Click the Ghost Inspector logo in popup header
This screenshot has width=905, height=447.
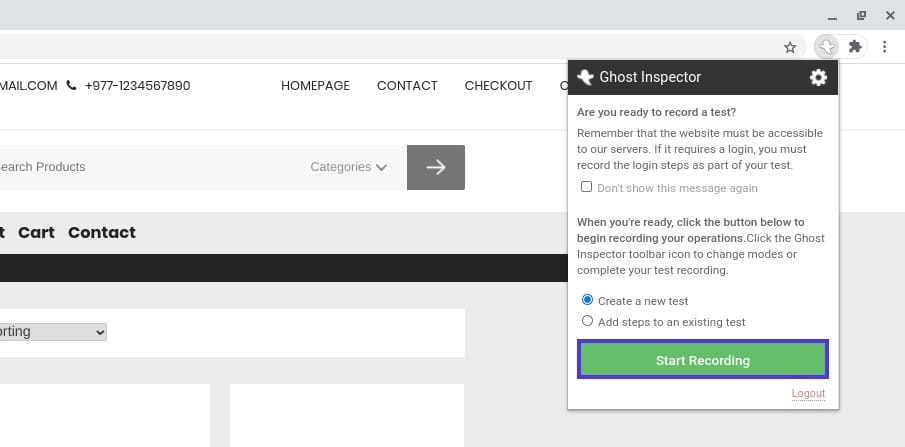[x=585, y=77]
